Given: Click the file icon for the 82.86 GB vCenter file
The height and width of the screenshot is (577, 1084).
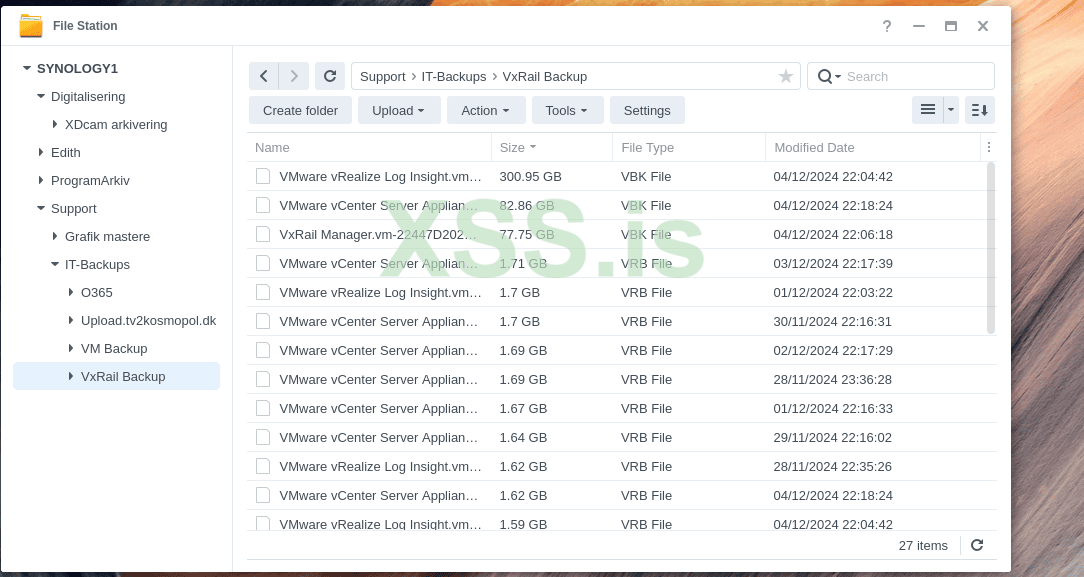Looking at the screenshot, I should 263,205.
